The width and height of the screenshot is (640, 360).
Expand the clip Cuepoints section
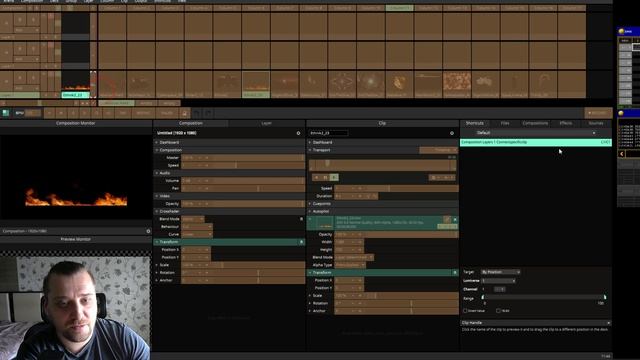coord(310,204)
